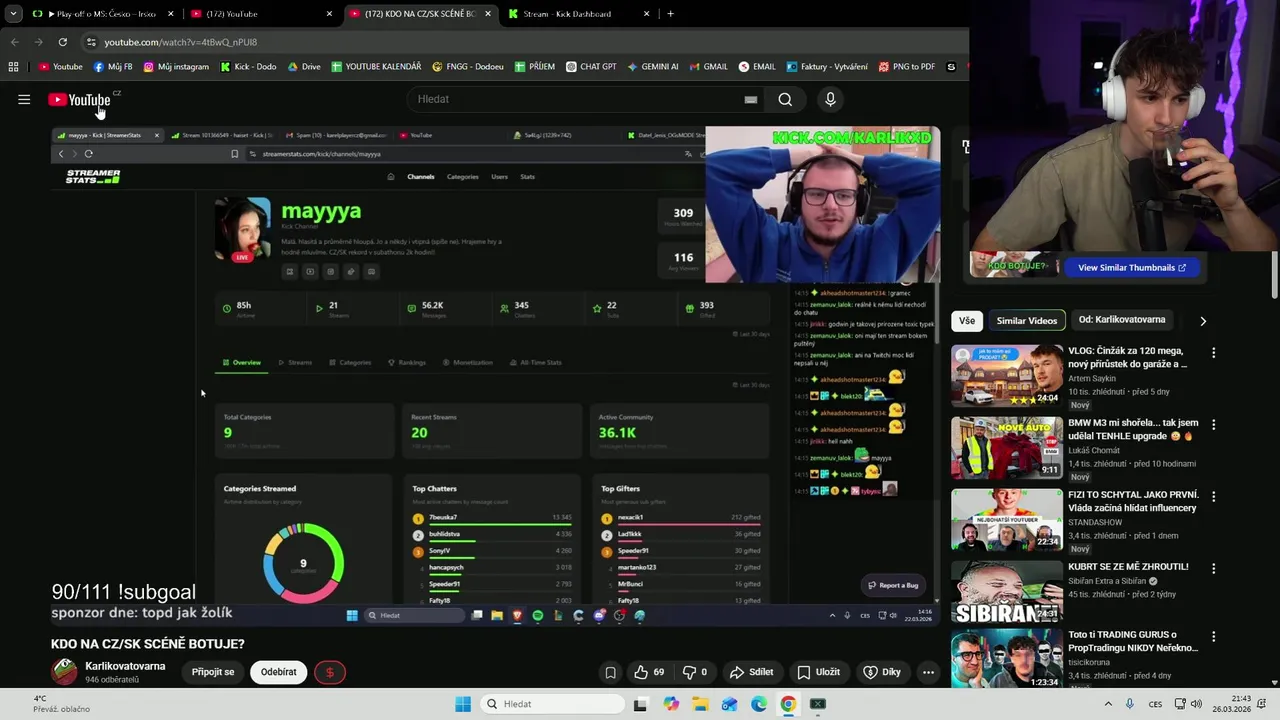Expand the Chrome tab search dropdown
This screenshot has width=1280, height=720.
point(13,14)
